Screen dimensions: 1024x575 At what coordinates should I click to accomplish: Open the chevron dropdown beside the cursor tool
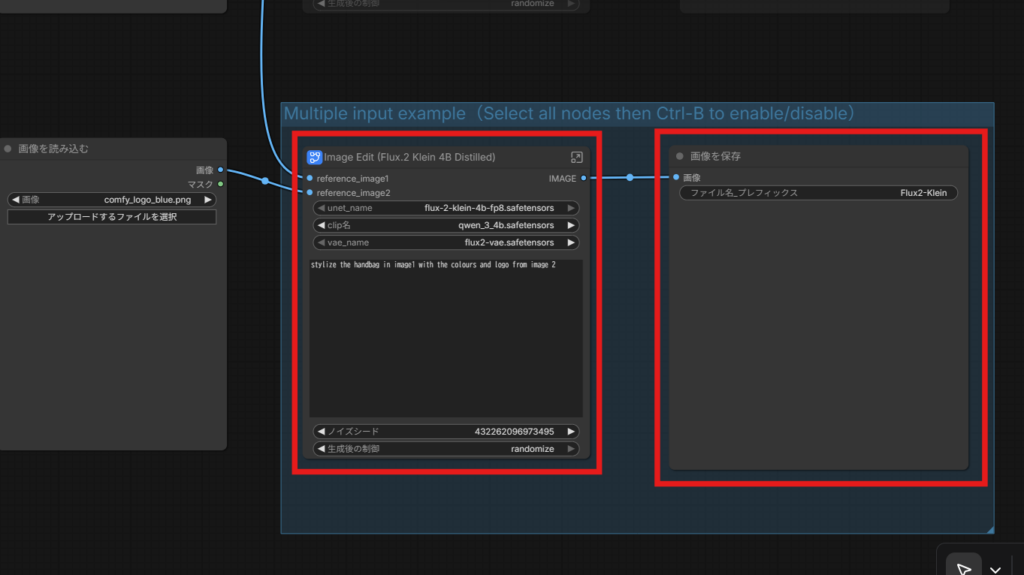tap(996, 567)
